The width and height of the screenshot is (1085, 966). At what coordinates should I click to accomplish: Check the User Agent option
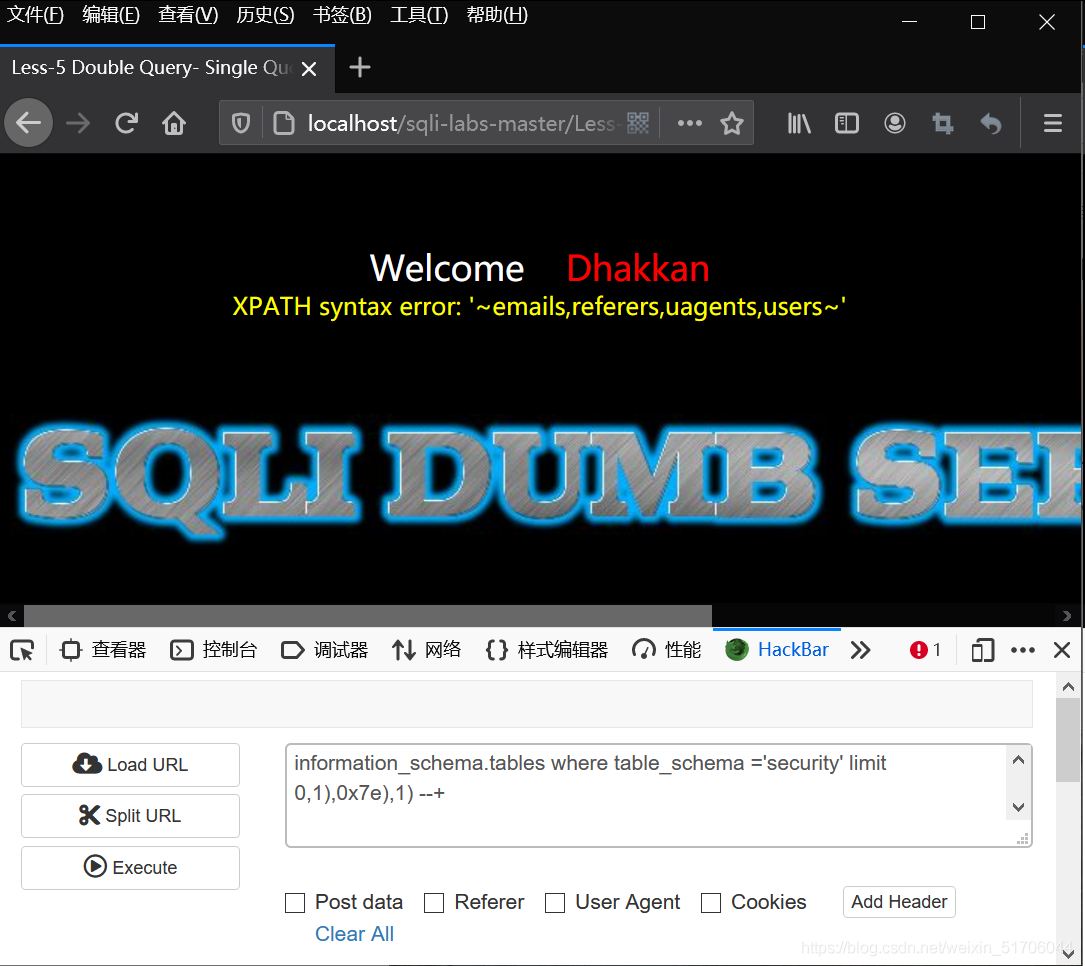[555, 903]
